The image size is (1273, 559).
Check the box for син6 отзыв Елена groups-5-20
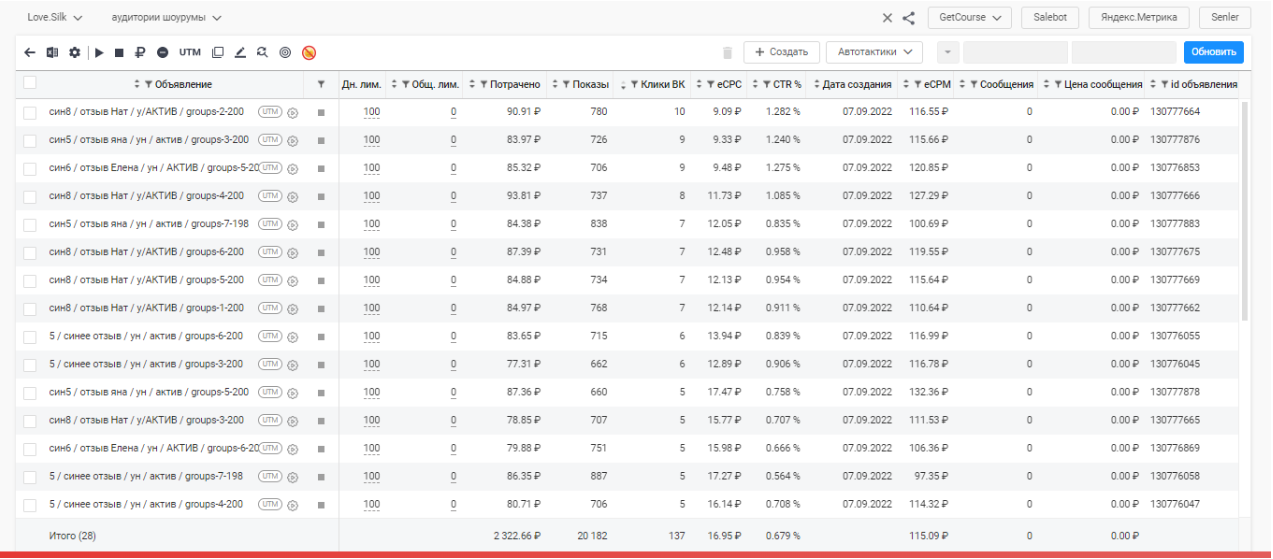point(30,169)
